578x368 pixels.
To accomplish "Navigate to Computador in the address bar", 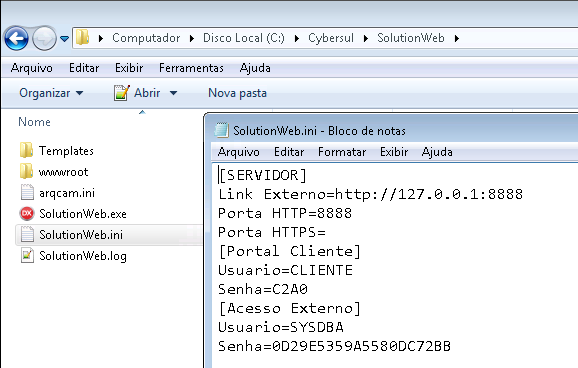I will pos(146,38).
